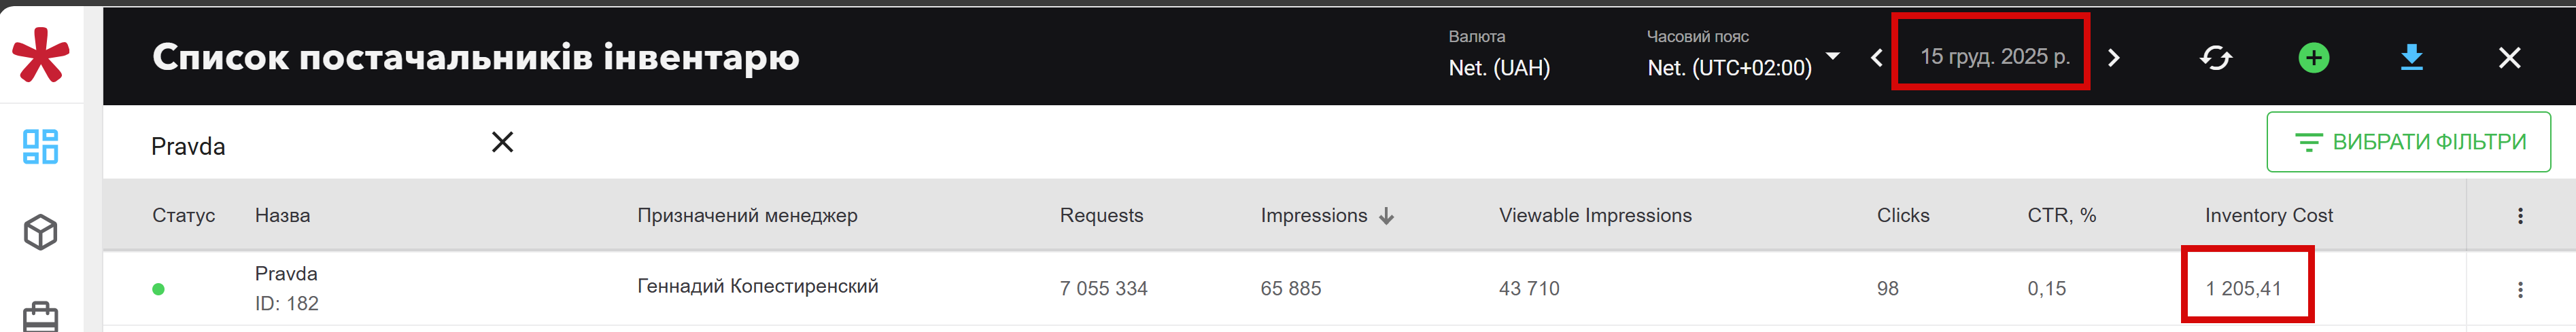Close the suppliers list panel
This screenshot has width=2576, height=332.
coord(2509,58)
